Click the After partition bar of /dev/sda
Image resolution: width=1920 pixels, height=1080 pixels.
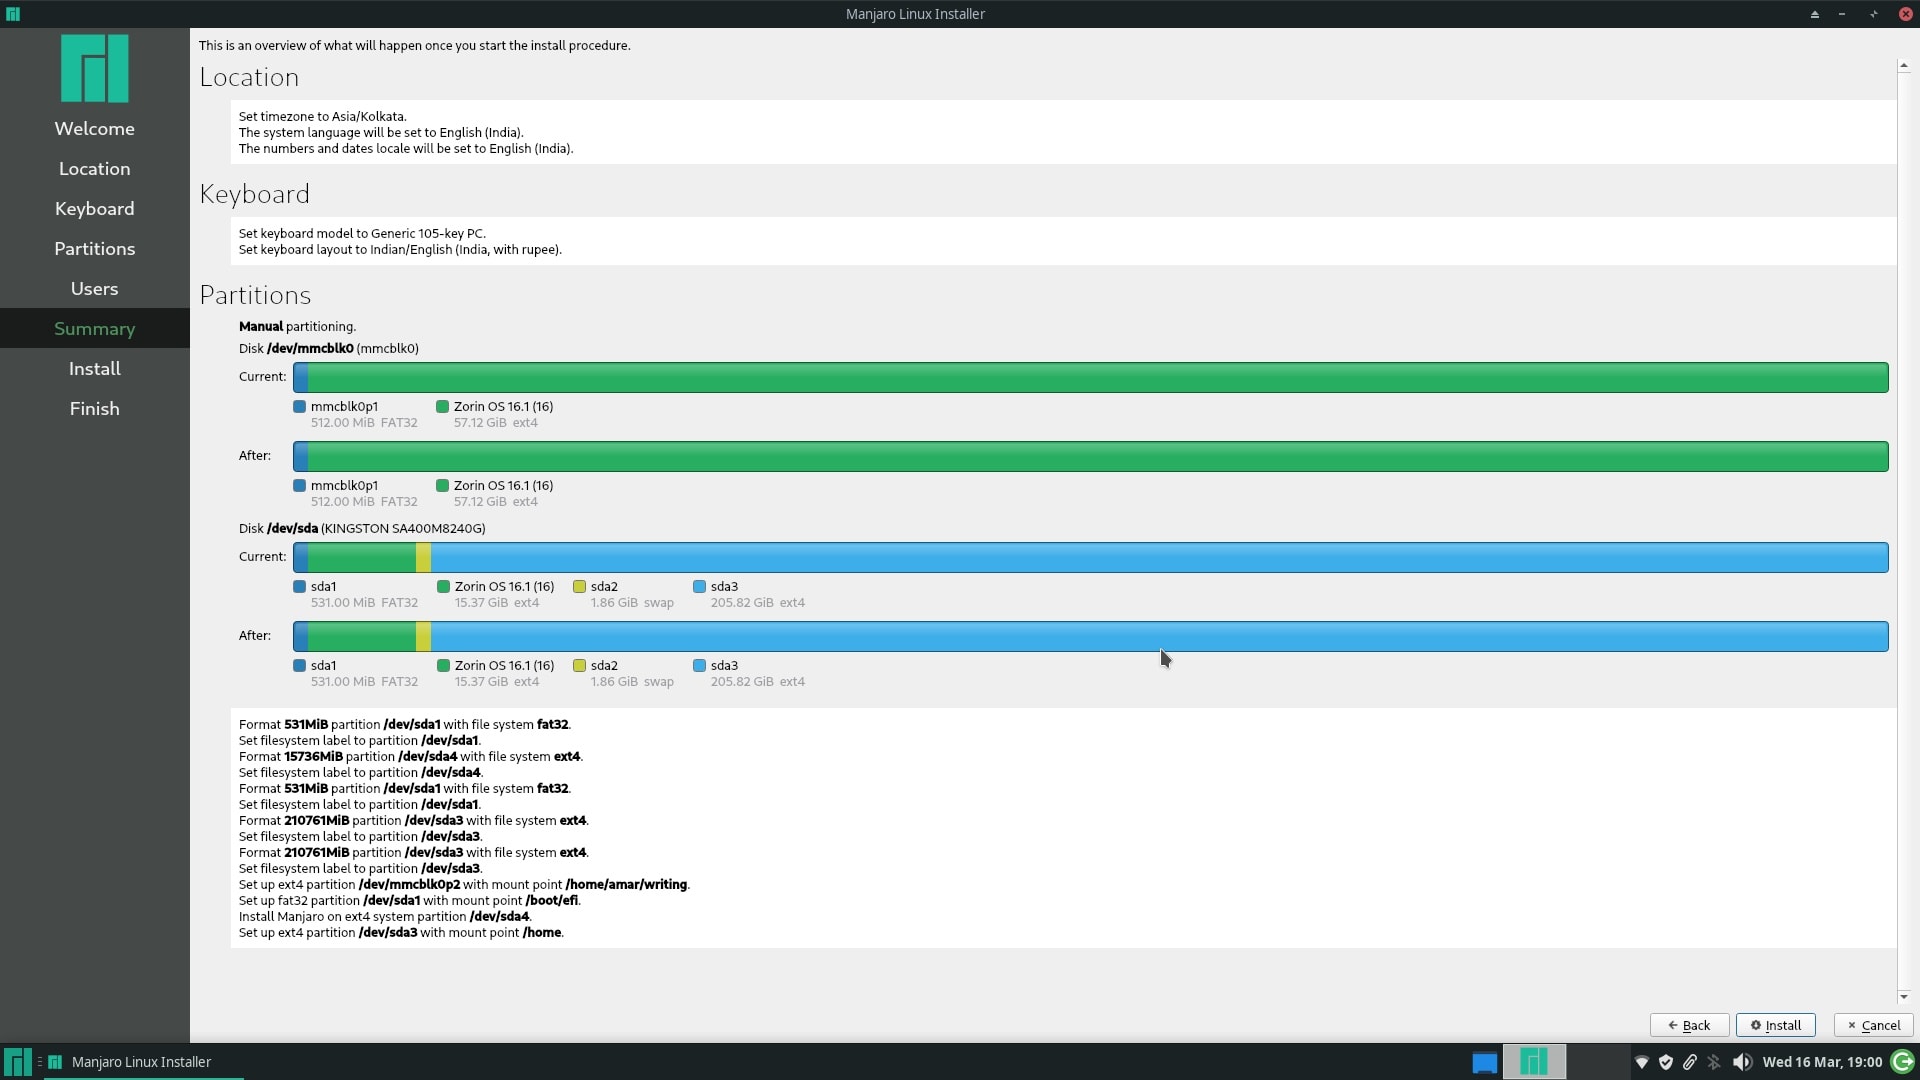1090,636
